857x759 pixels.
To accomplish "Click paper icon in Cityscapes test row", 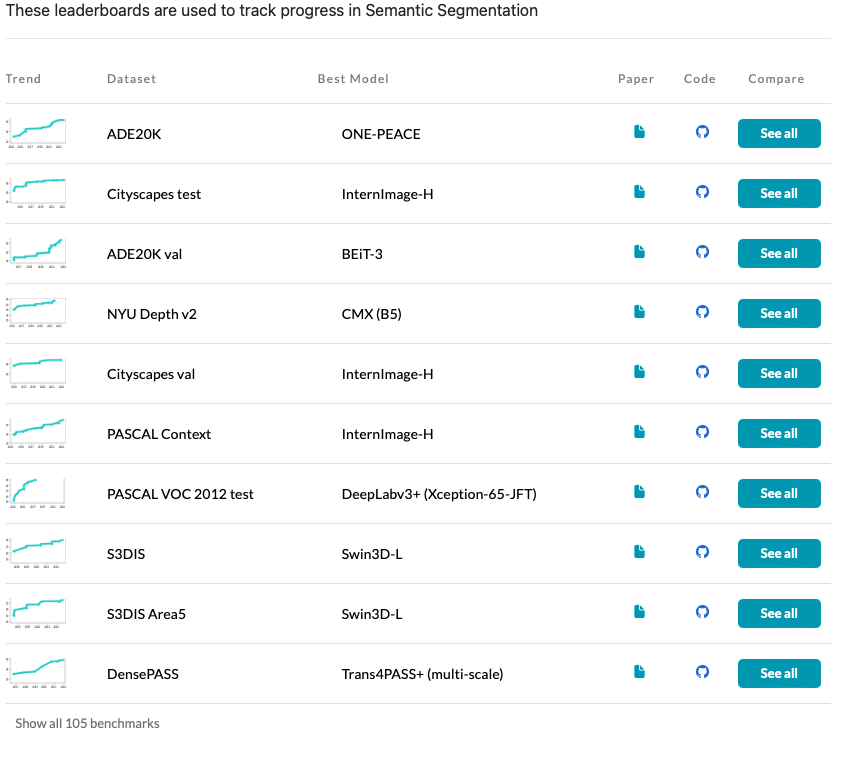I will coord(640,192).
